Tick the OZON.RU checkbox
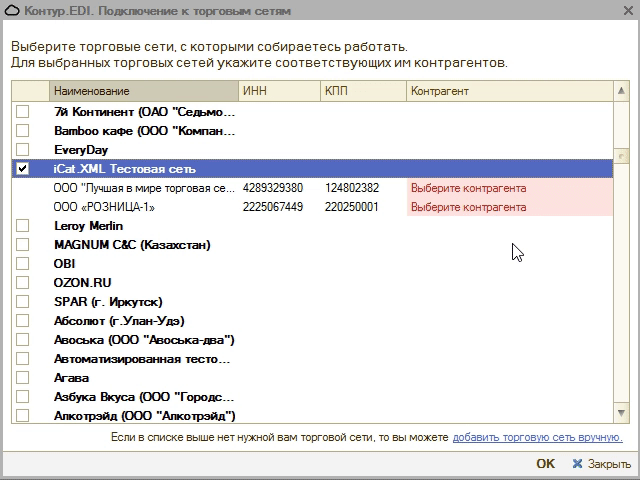 (x=22, y=282)
